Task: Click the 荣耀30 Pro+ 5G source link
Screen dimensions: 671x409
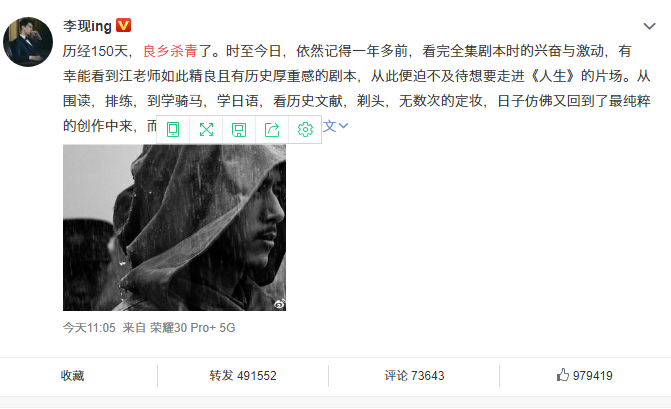Action: [193, 328]
